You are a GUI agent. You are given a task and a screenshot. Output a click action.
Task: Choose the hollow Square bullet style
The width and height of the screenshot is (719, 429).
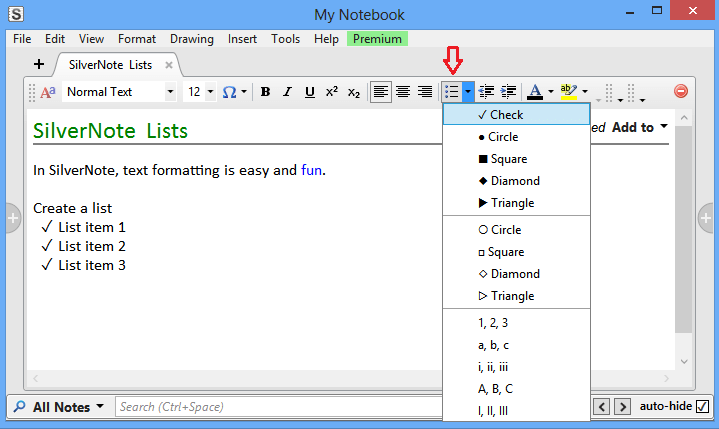pyautogui.click(x=516, y=252)
